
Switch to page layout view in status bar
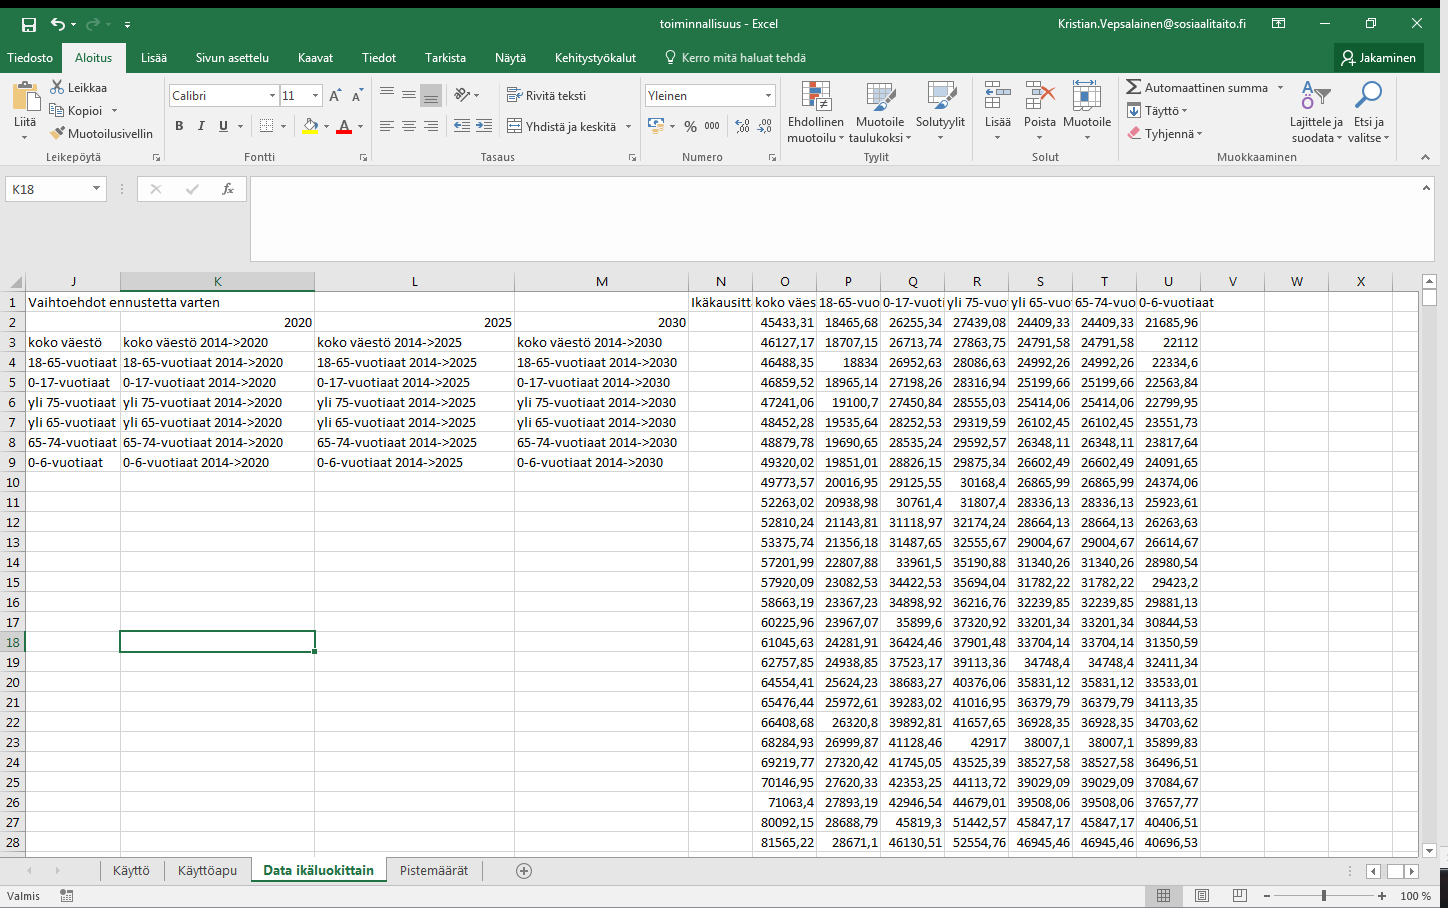1202,895
